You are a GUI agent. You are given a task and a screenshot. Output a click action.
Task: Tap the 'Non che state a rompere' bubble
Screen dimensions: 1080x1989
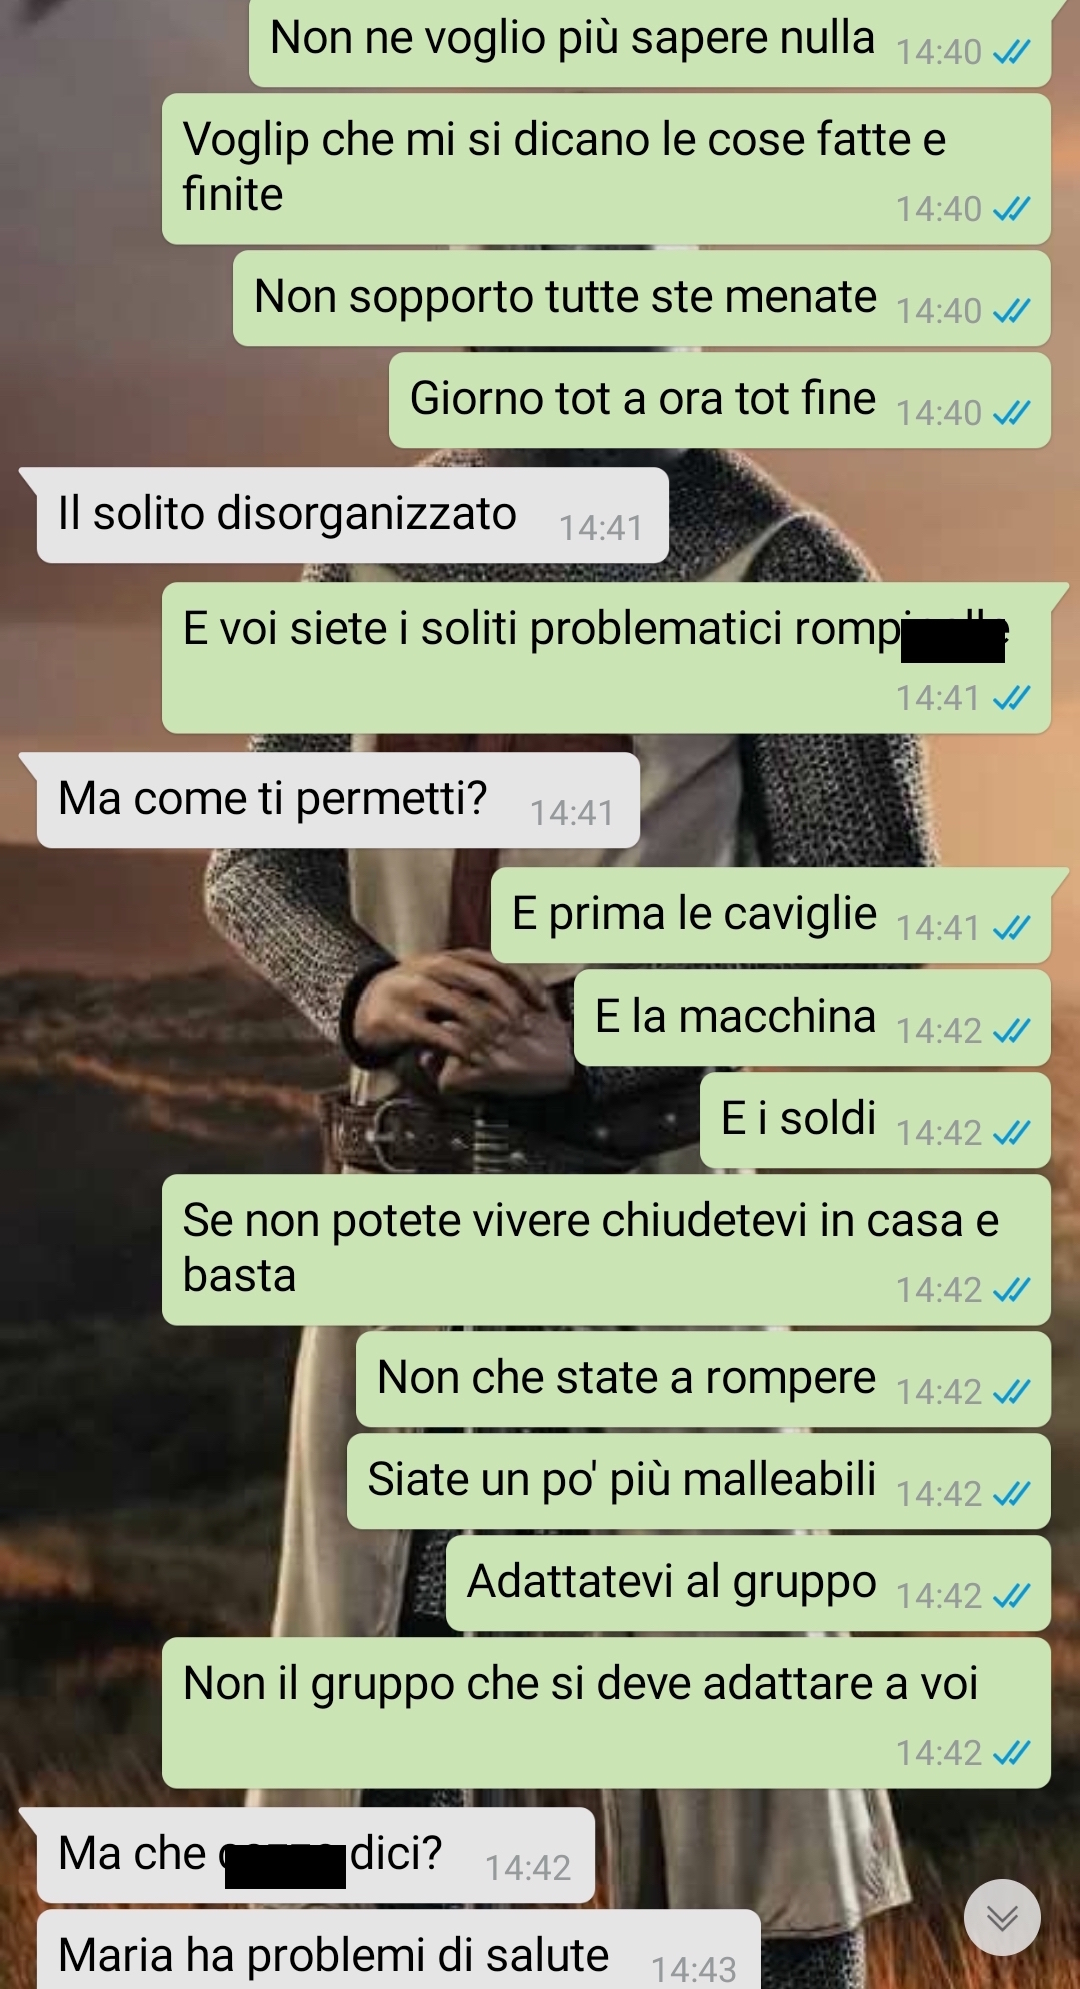(703, 1379)
